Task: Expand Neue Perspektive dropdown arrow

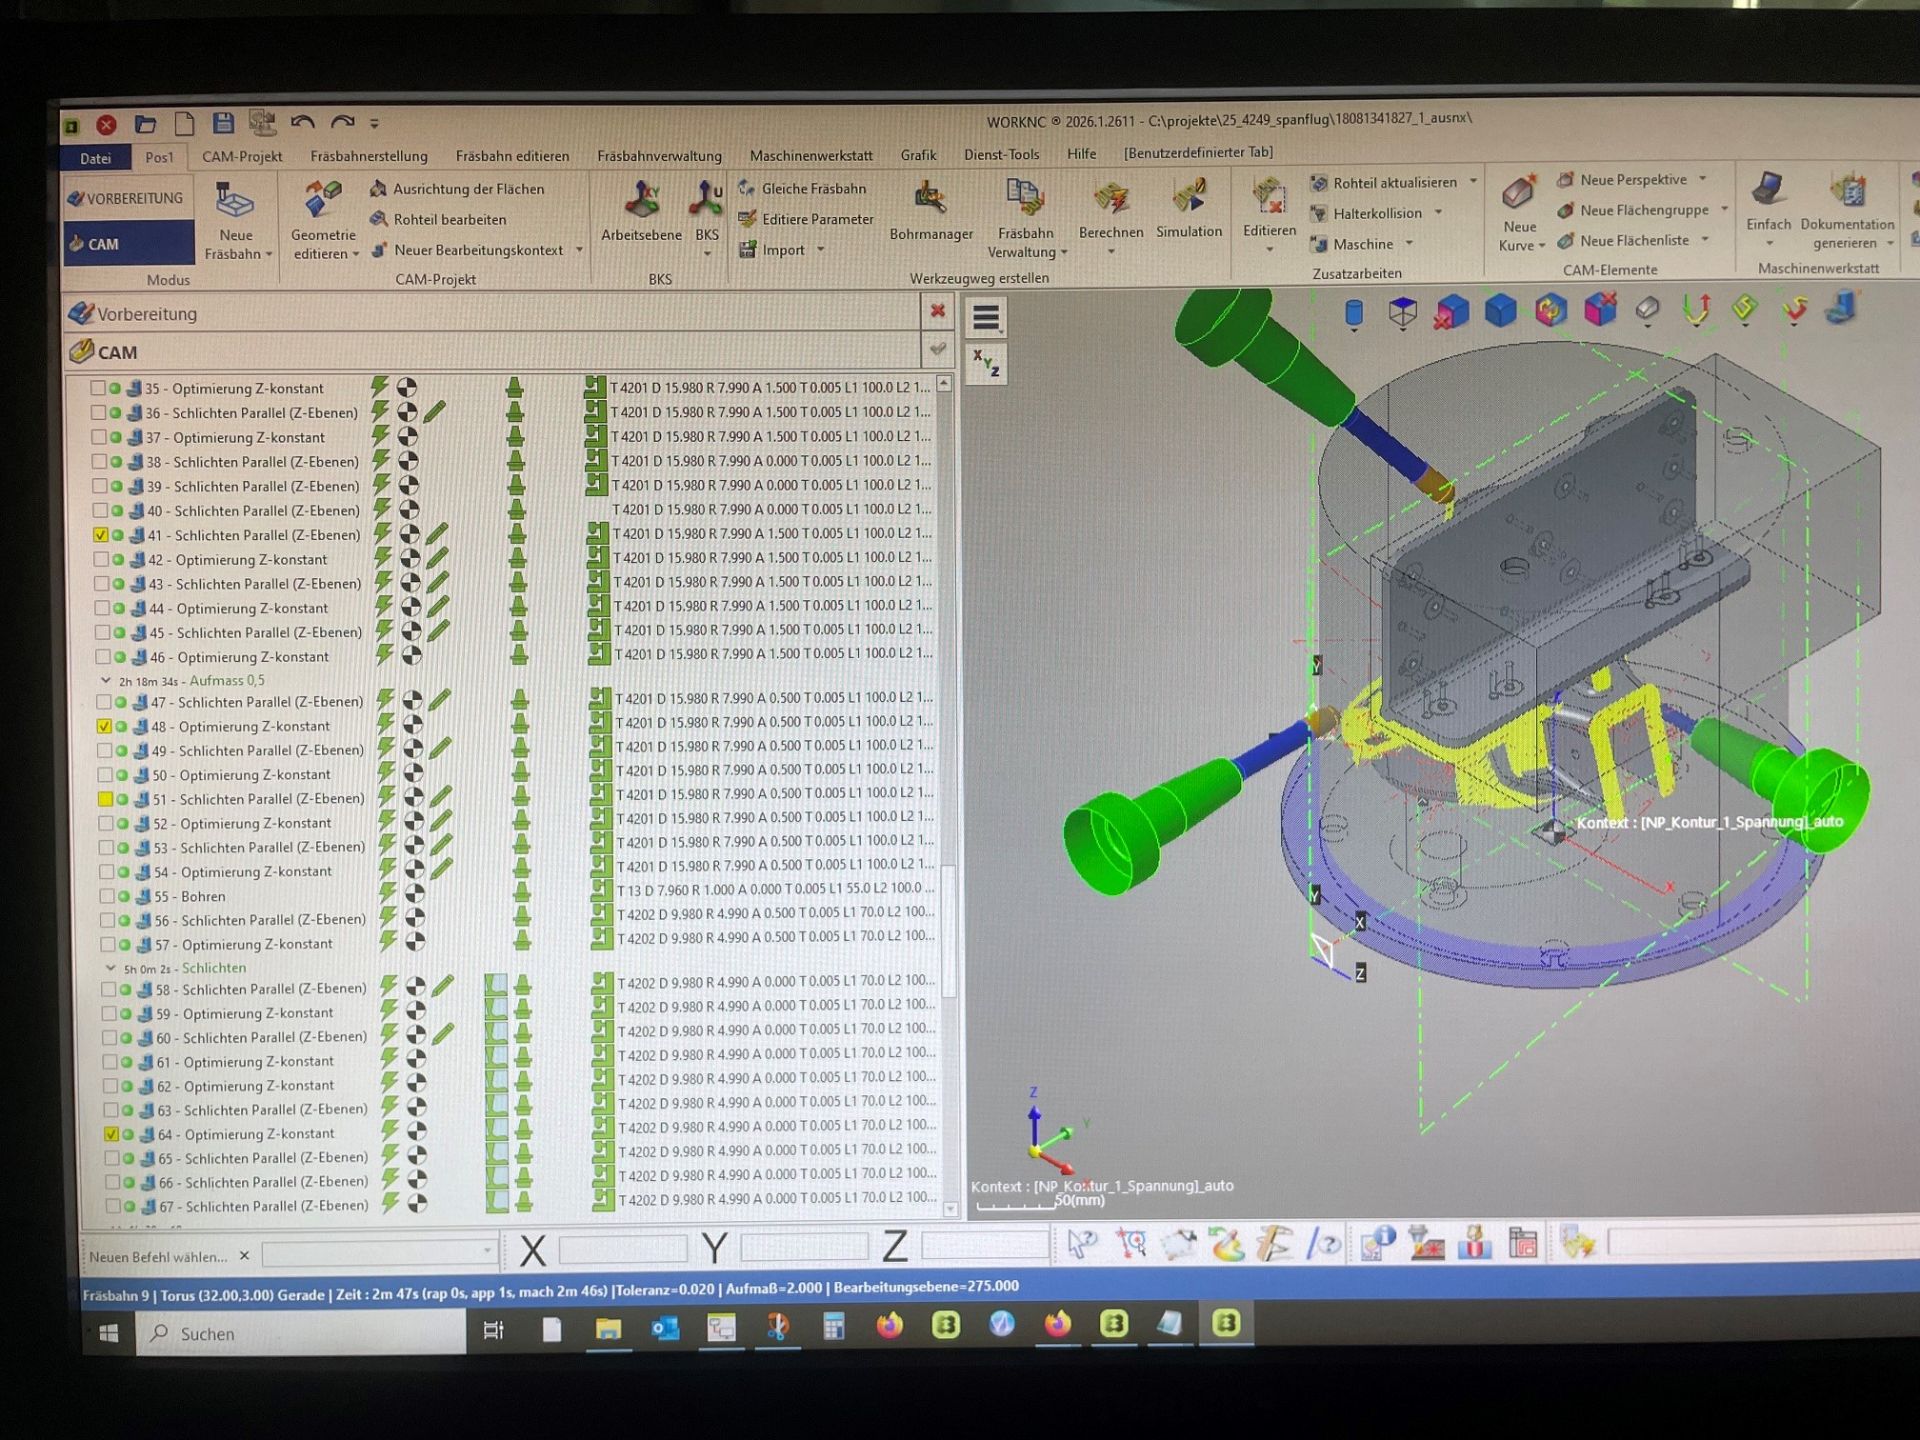Action: (1703, 180)
